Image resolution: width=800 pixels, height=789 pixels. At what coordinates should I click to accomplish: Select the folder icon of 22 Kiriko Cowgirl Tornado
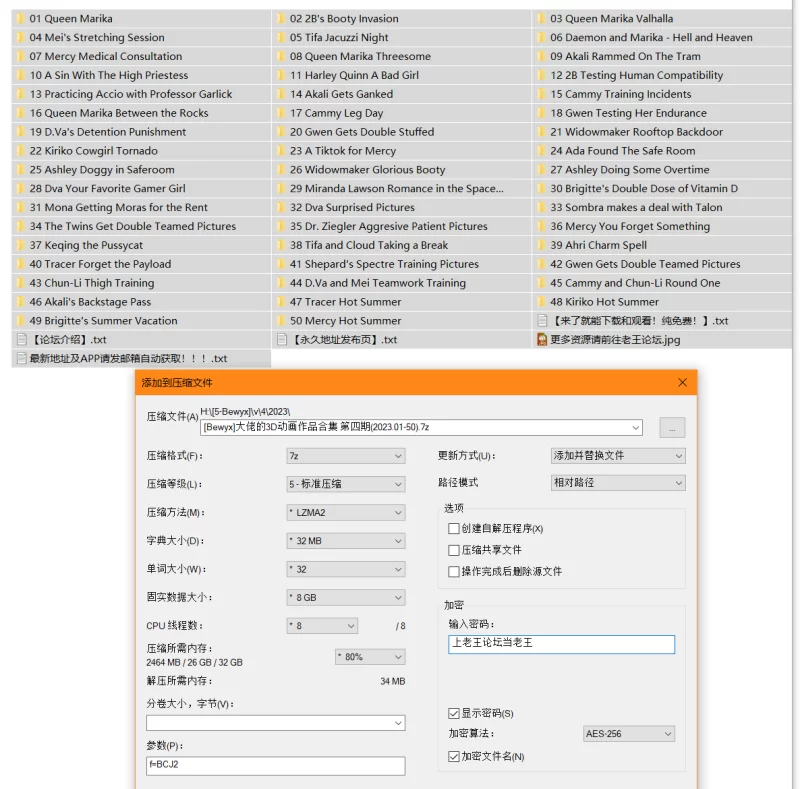[x=21, y=151]
